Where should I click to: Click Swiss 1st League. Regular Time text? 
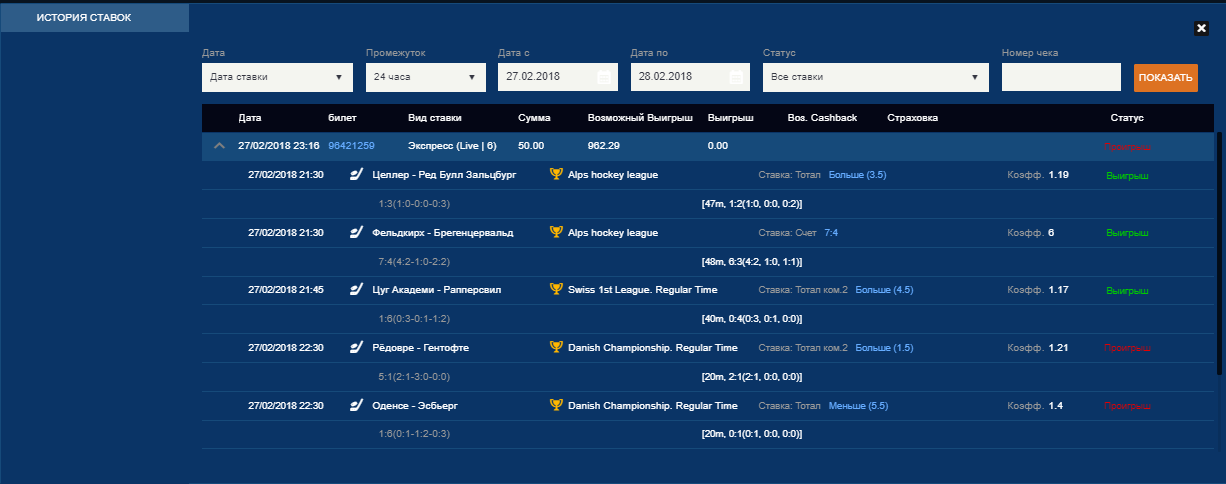642,290
